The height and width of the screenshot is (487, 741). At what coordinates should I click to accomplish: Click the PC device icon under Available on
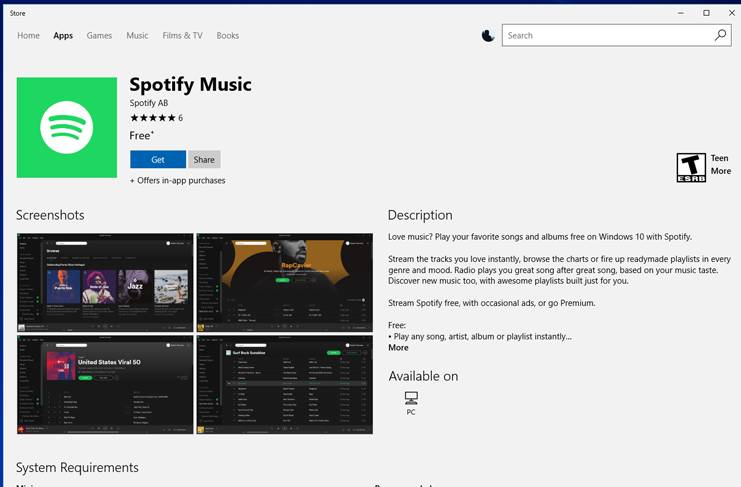pyautogui.click(x=411, y=398)
